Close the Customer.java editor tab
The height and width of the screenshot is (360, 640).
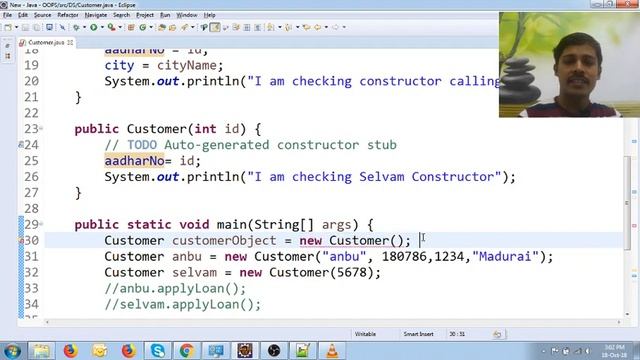(x=70, y=42)
